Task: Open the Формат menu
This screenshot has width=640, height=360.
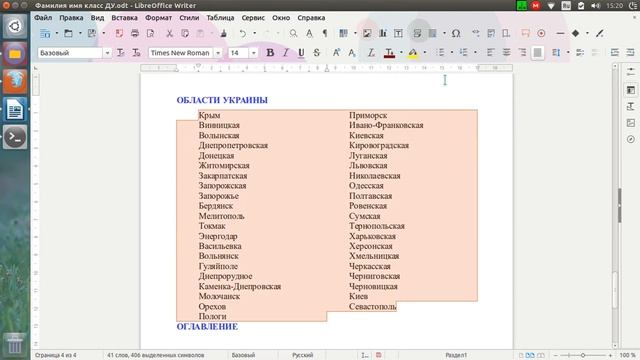Action: click(x=158, y=18)
